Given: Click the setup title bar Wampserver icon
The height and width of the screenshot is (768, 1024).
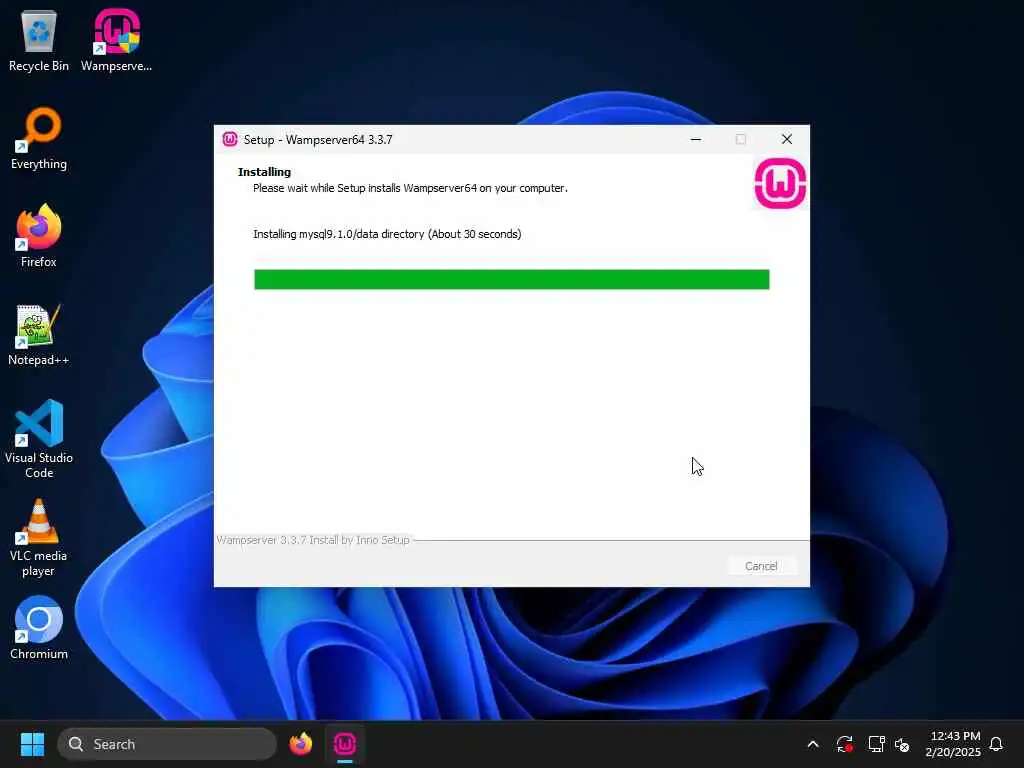Looking at the screenshot, I should [230, 139].
